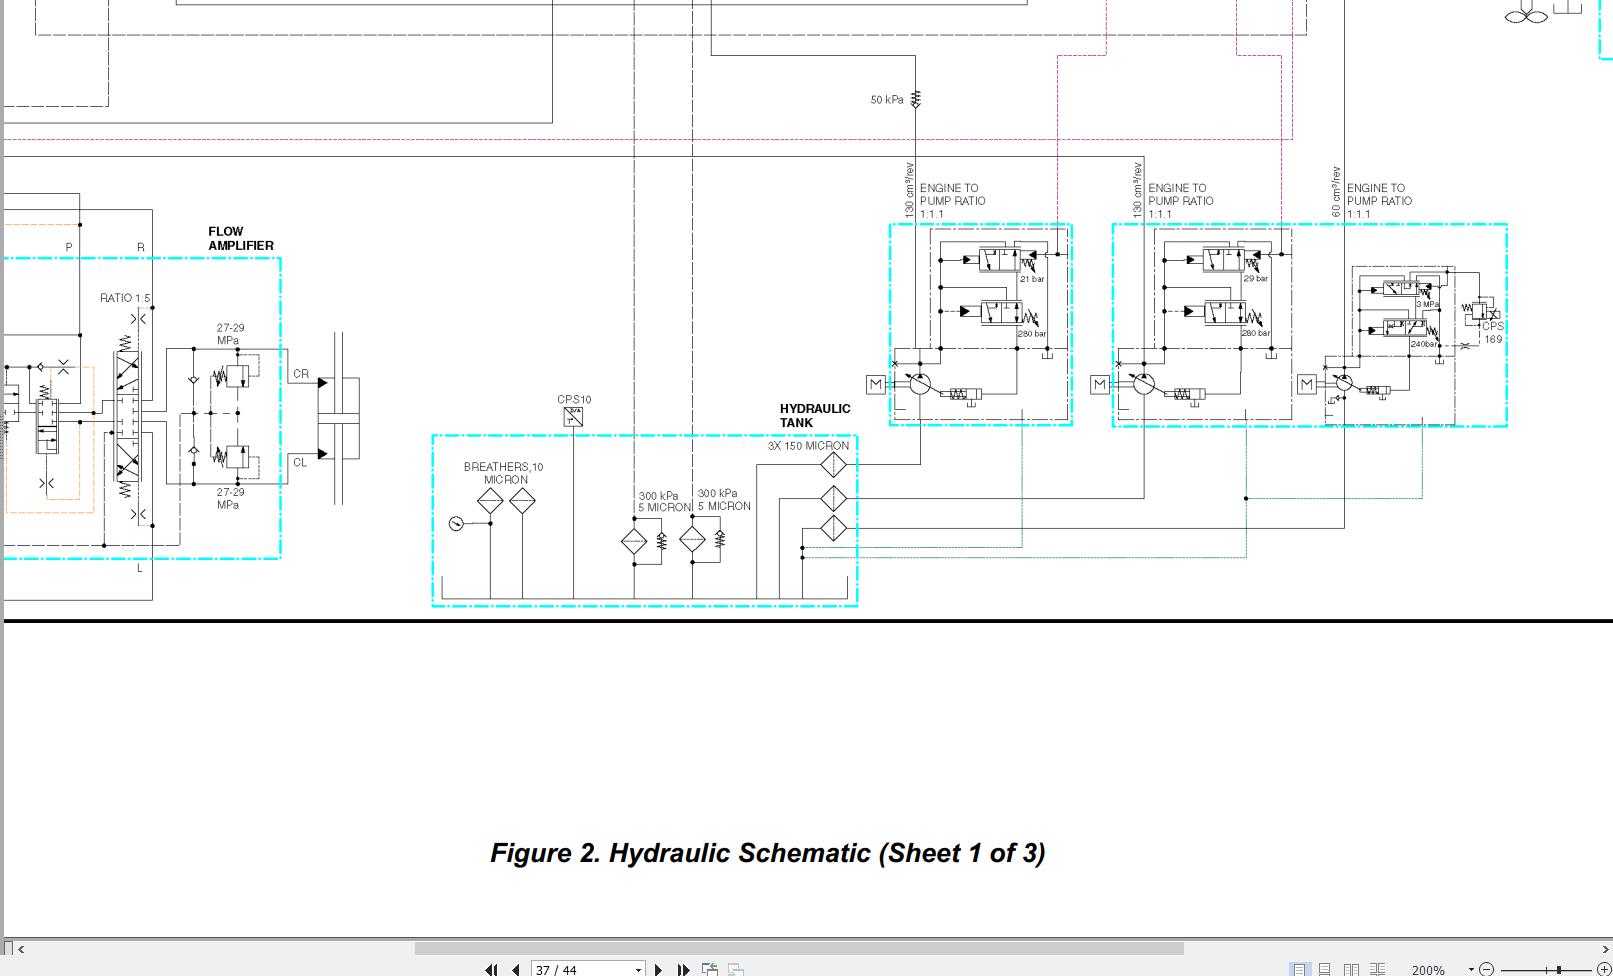The width and height of the screenshot is (1613, 976).
Task: Click the horizontal scrollbar left arrow
Action: pos(21,948)
